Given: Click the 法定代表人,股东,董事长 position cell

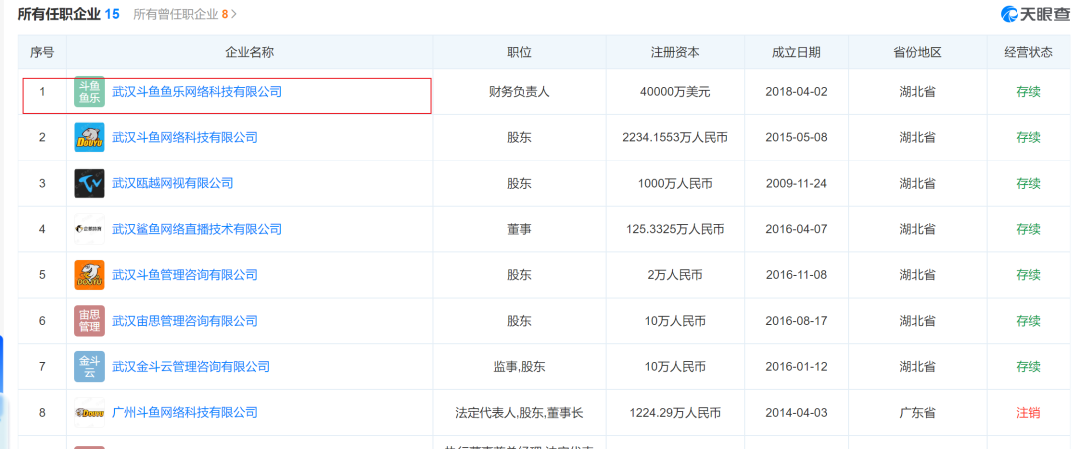Looking at the screenshot, I should [x=519, y=413].
